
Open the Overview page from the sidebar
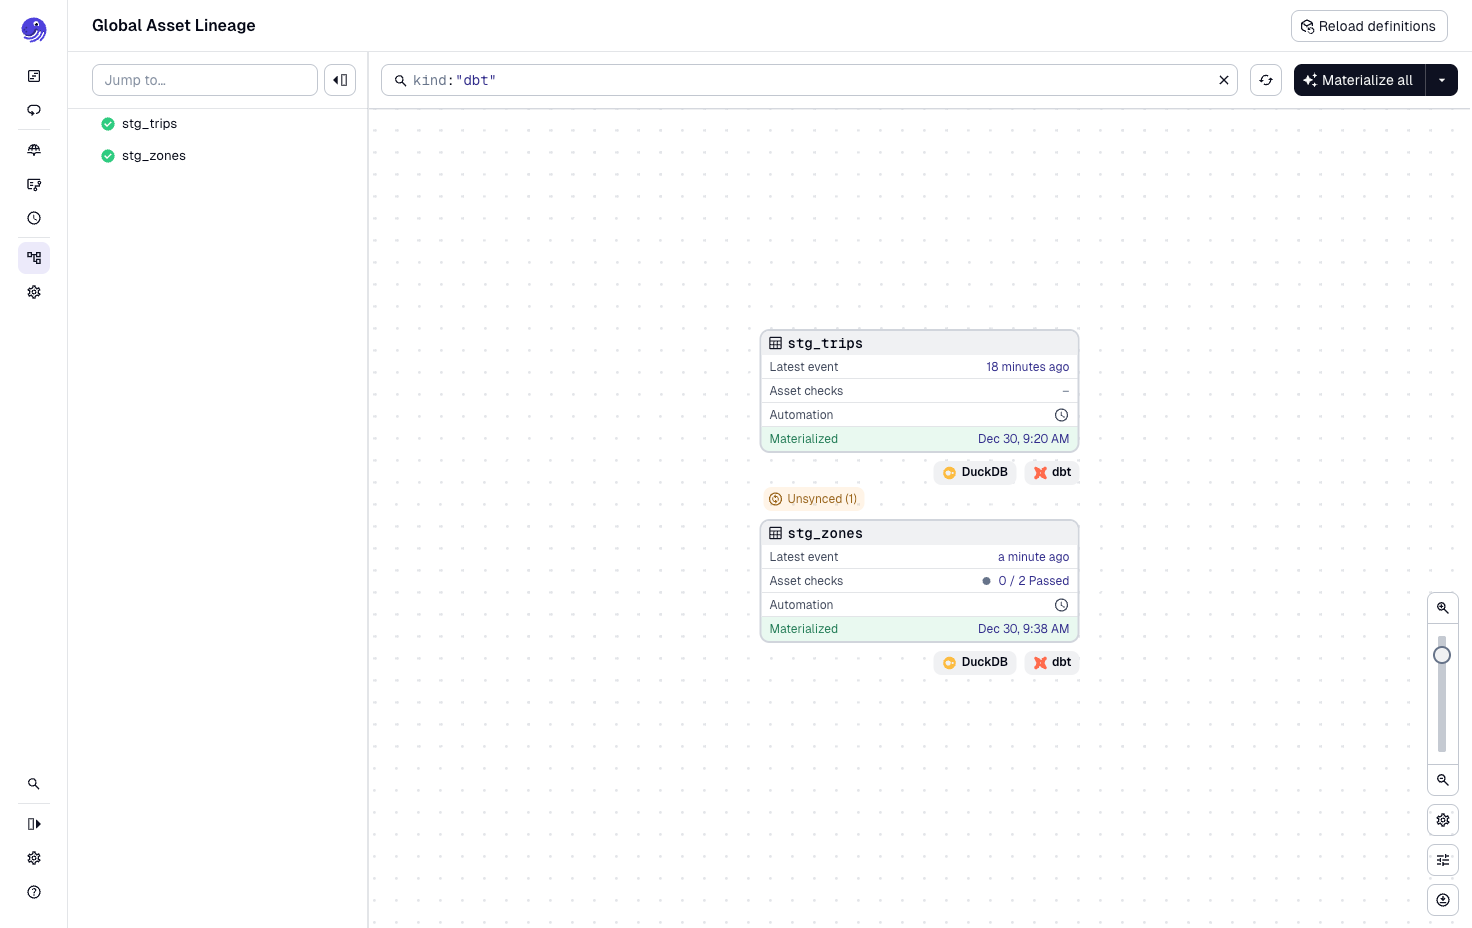tap(34, 76)
